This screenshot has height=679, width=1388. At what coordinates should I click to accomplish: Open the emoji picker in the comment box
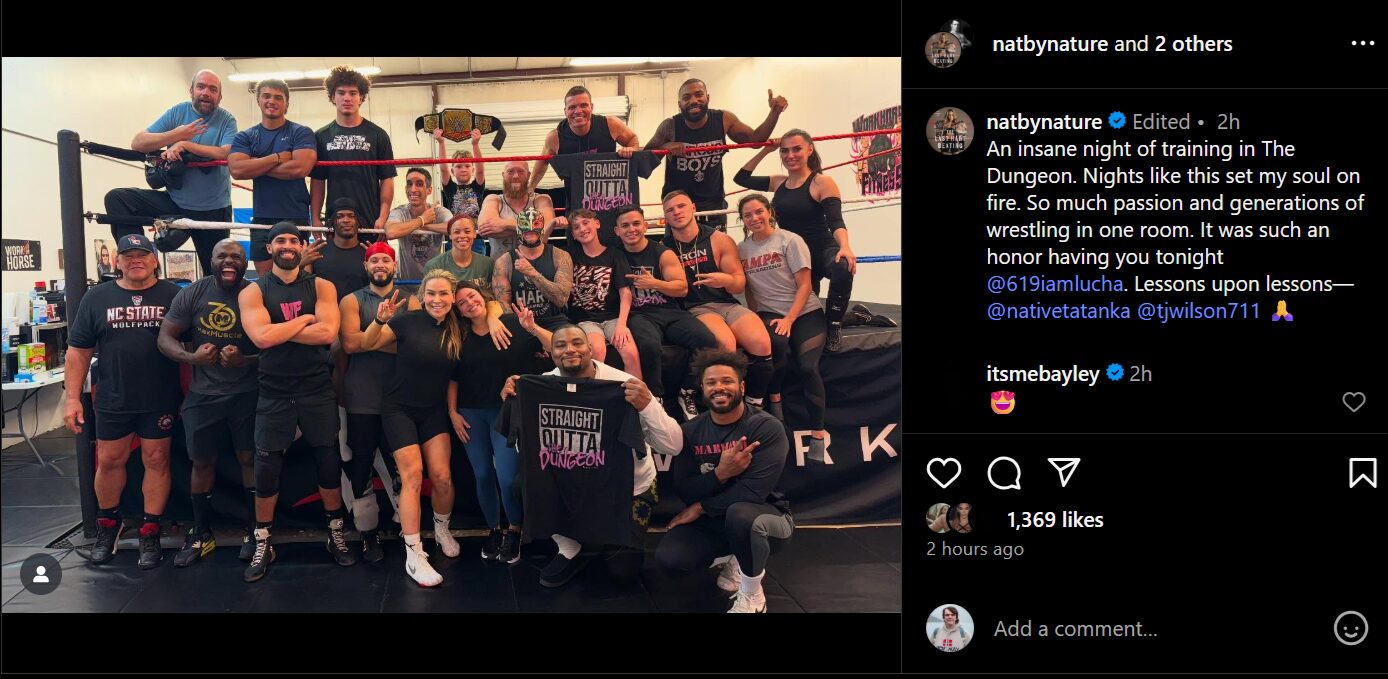1351,628
